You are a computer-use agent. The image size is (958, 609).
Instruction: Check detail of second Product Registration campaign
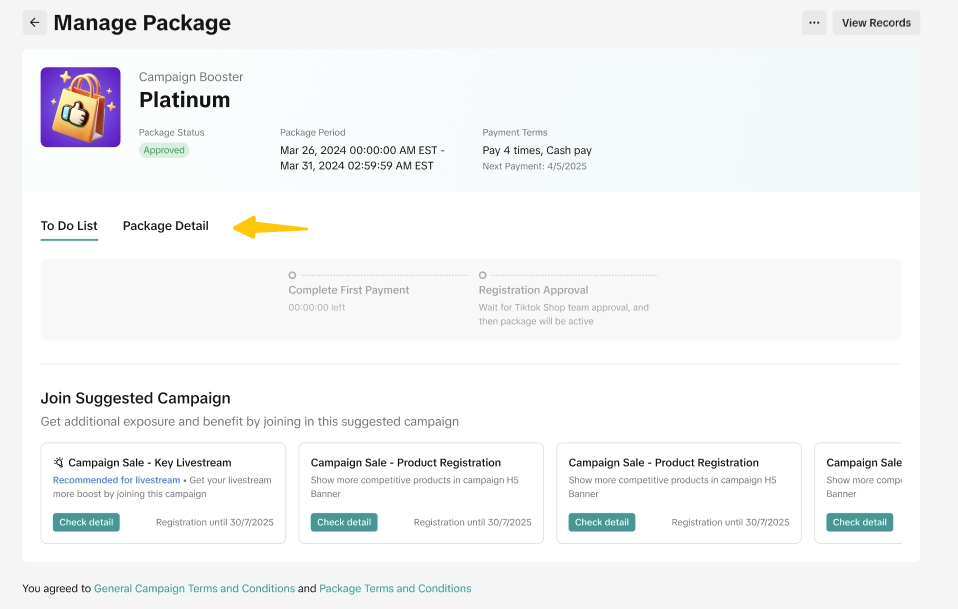(x=602, y=522)
